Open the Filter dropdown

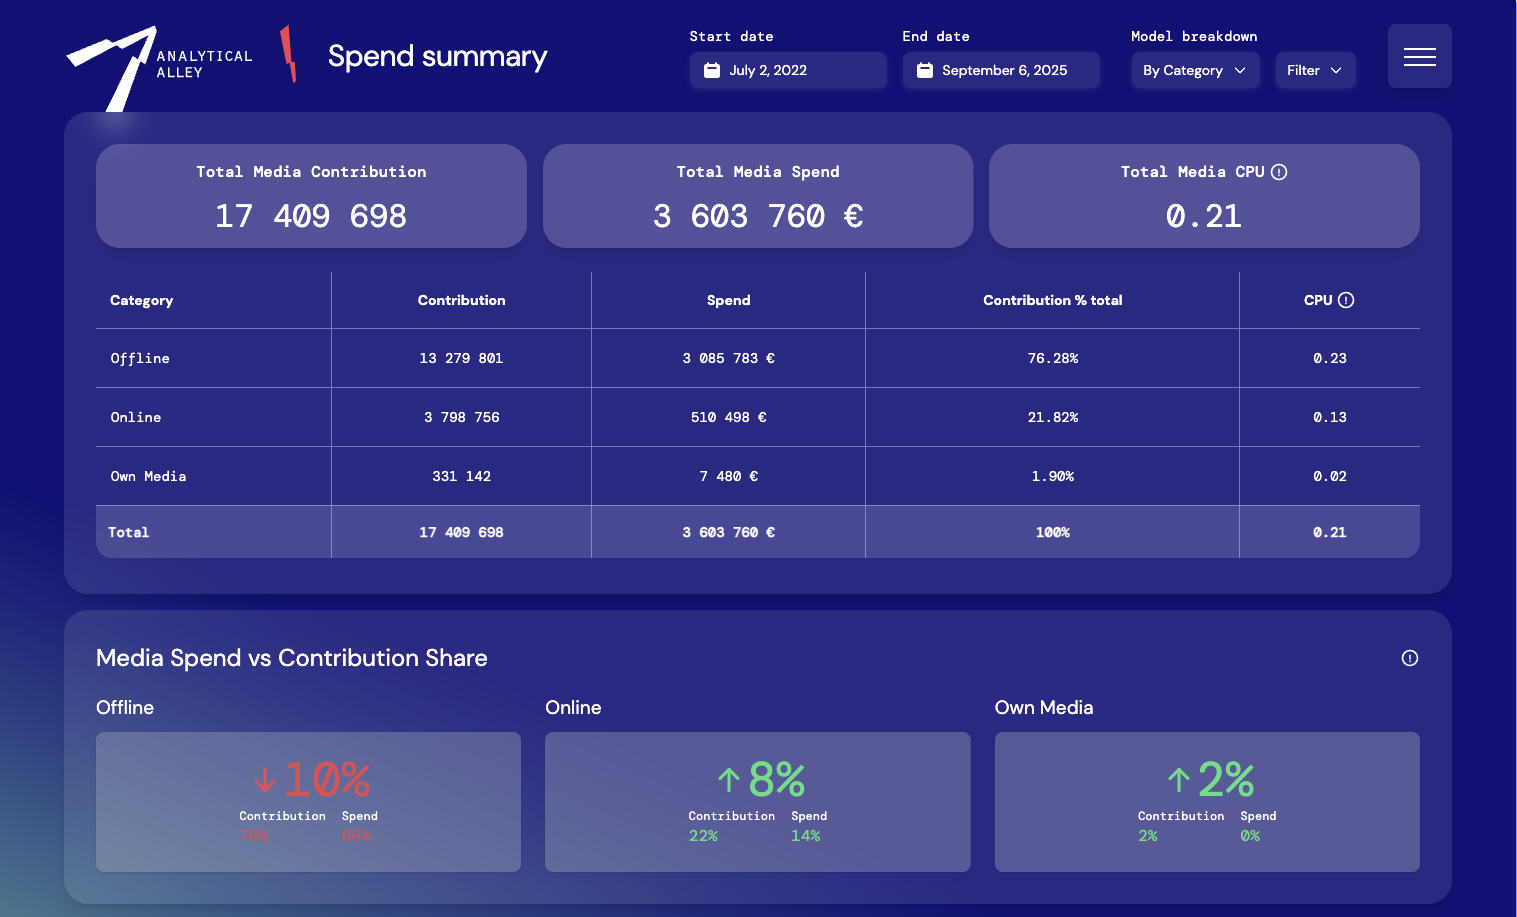[x=1314, y=71]
